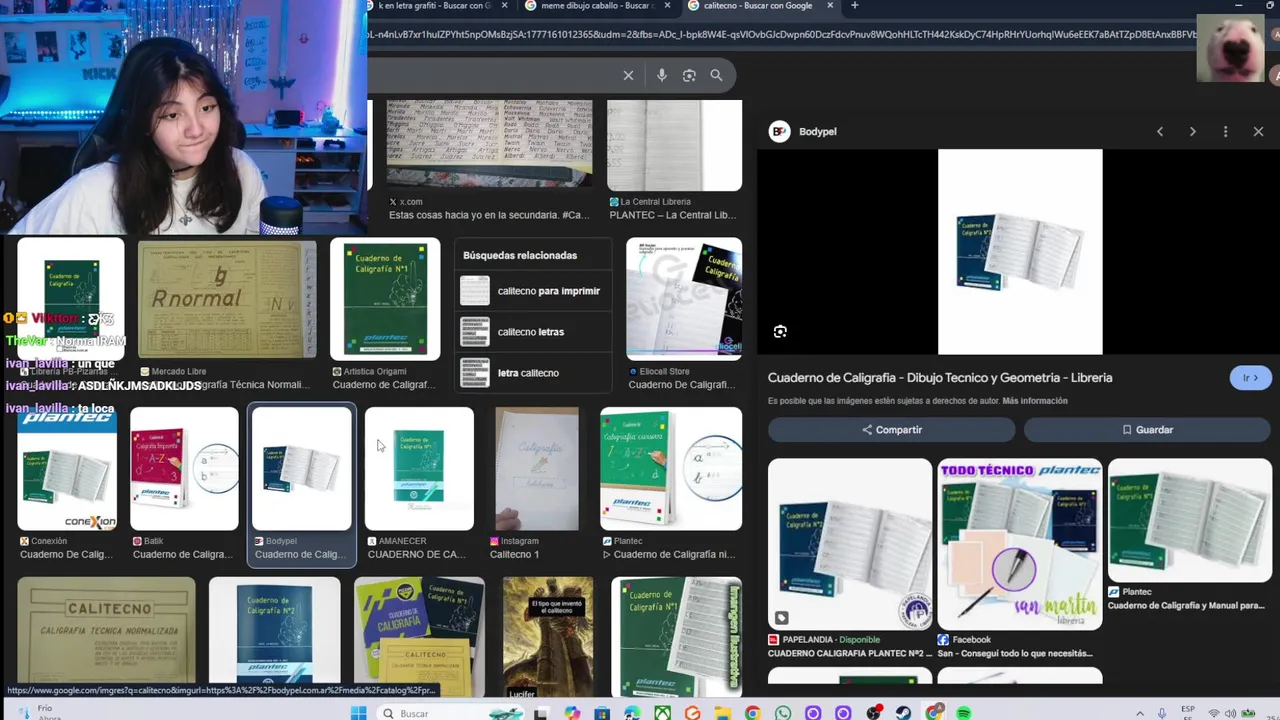Open Bodypel image result thumbnail

[302, 468]
